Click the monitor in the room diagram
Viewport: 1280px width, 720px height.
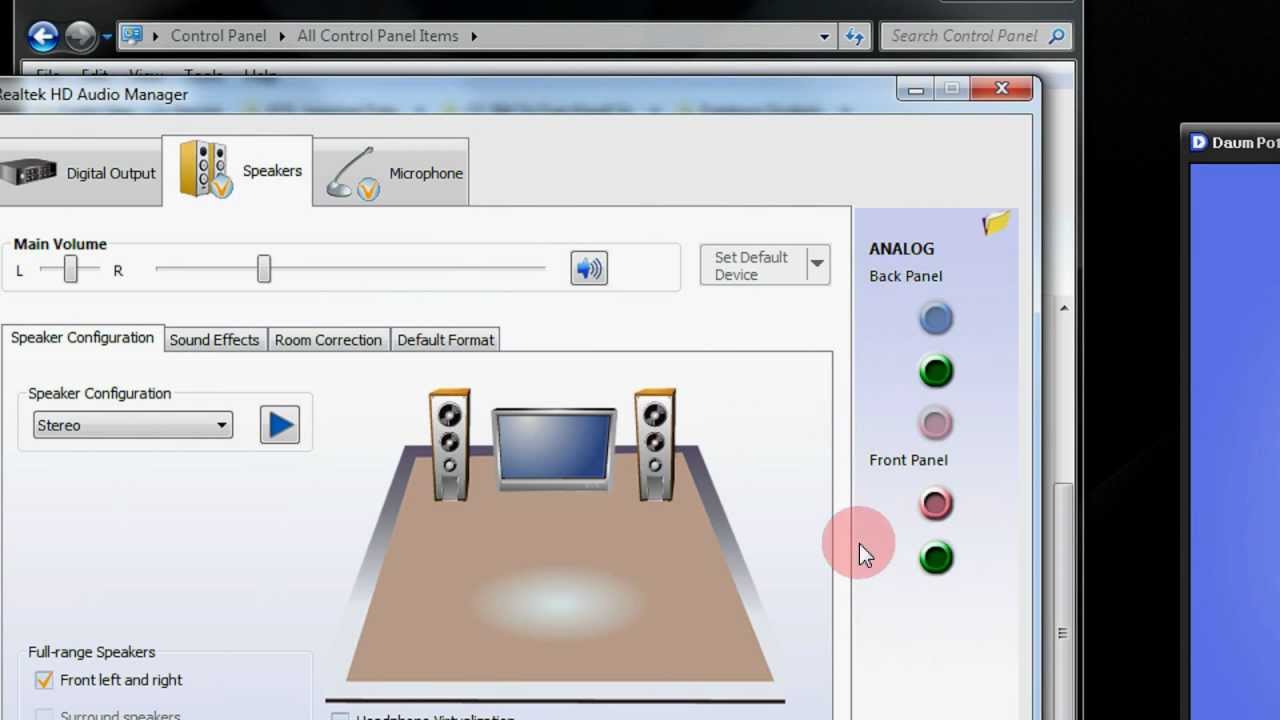(x=554, y=449)
